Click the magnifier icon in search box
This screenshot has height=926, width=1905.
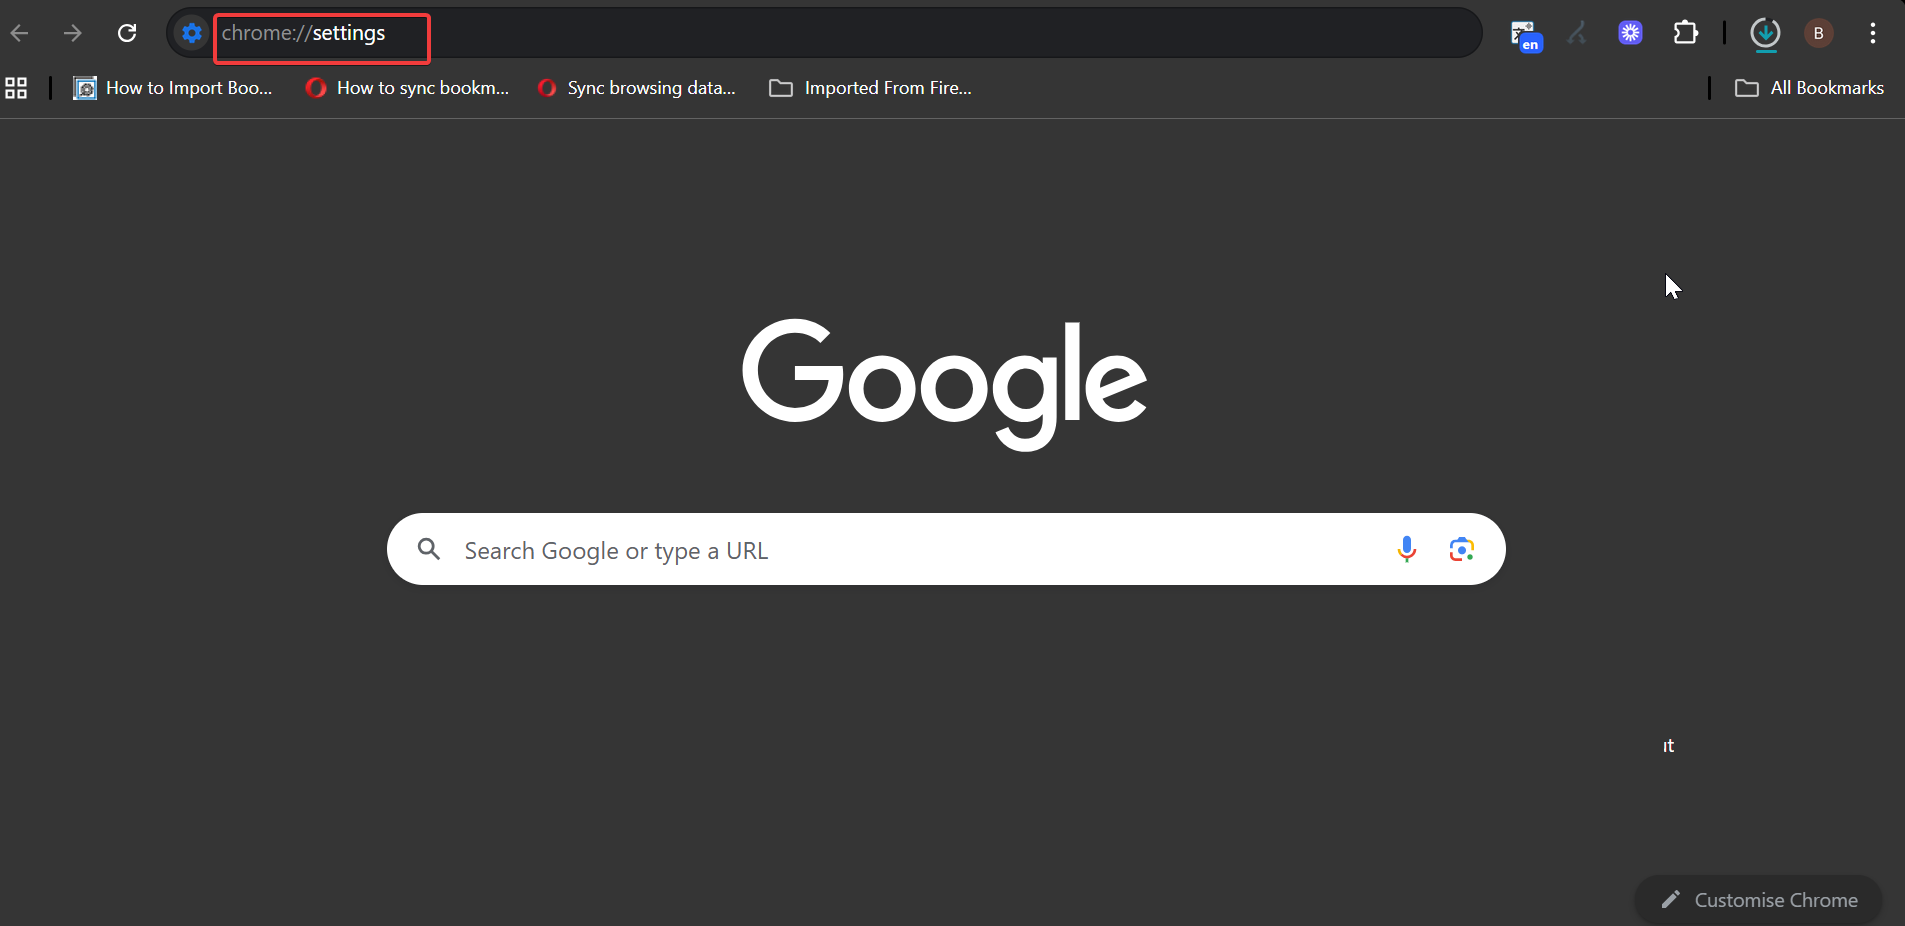(x=429, y=549)
